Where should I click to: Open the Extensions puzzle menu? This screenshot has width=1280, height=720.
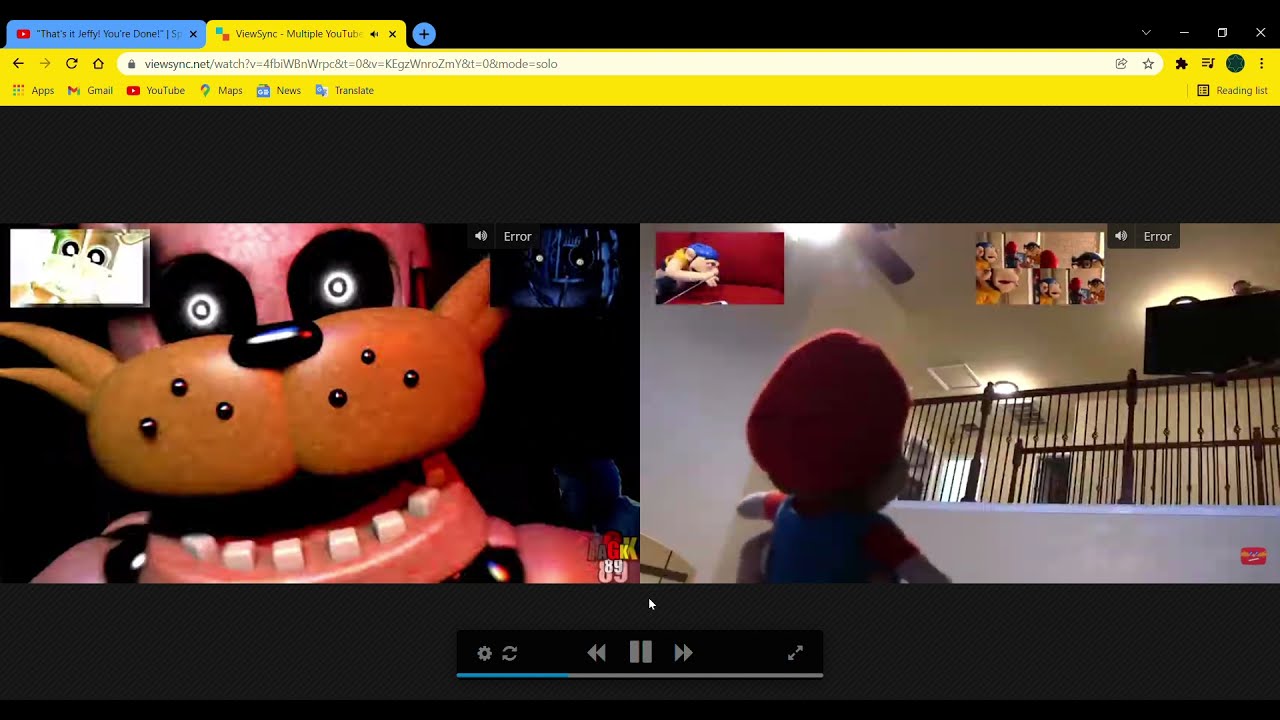pyautogui.click(x=1181, y=64)
